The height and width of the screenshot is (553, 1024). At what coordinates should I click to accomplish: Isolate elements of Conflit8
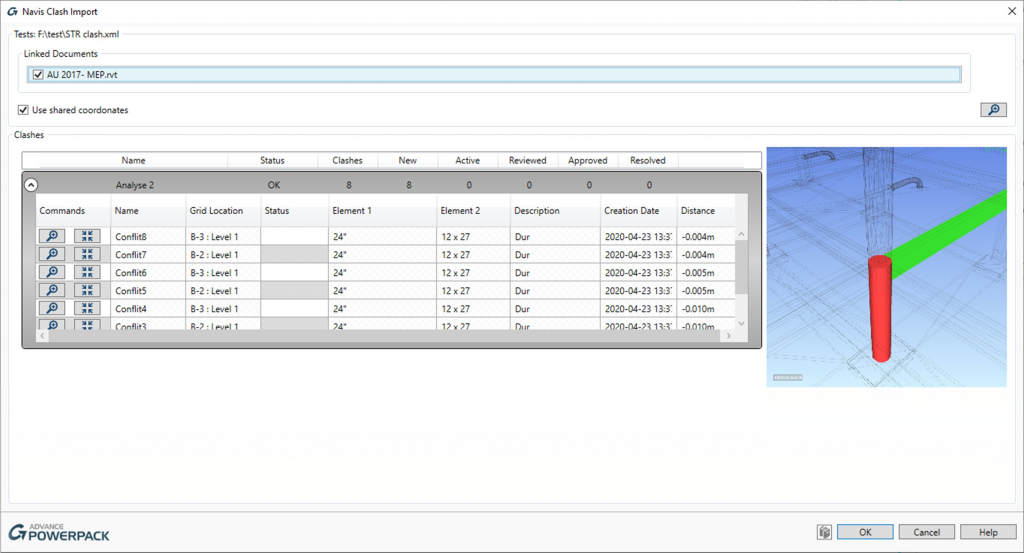tap(87, 236)
